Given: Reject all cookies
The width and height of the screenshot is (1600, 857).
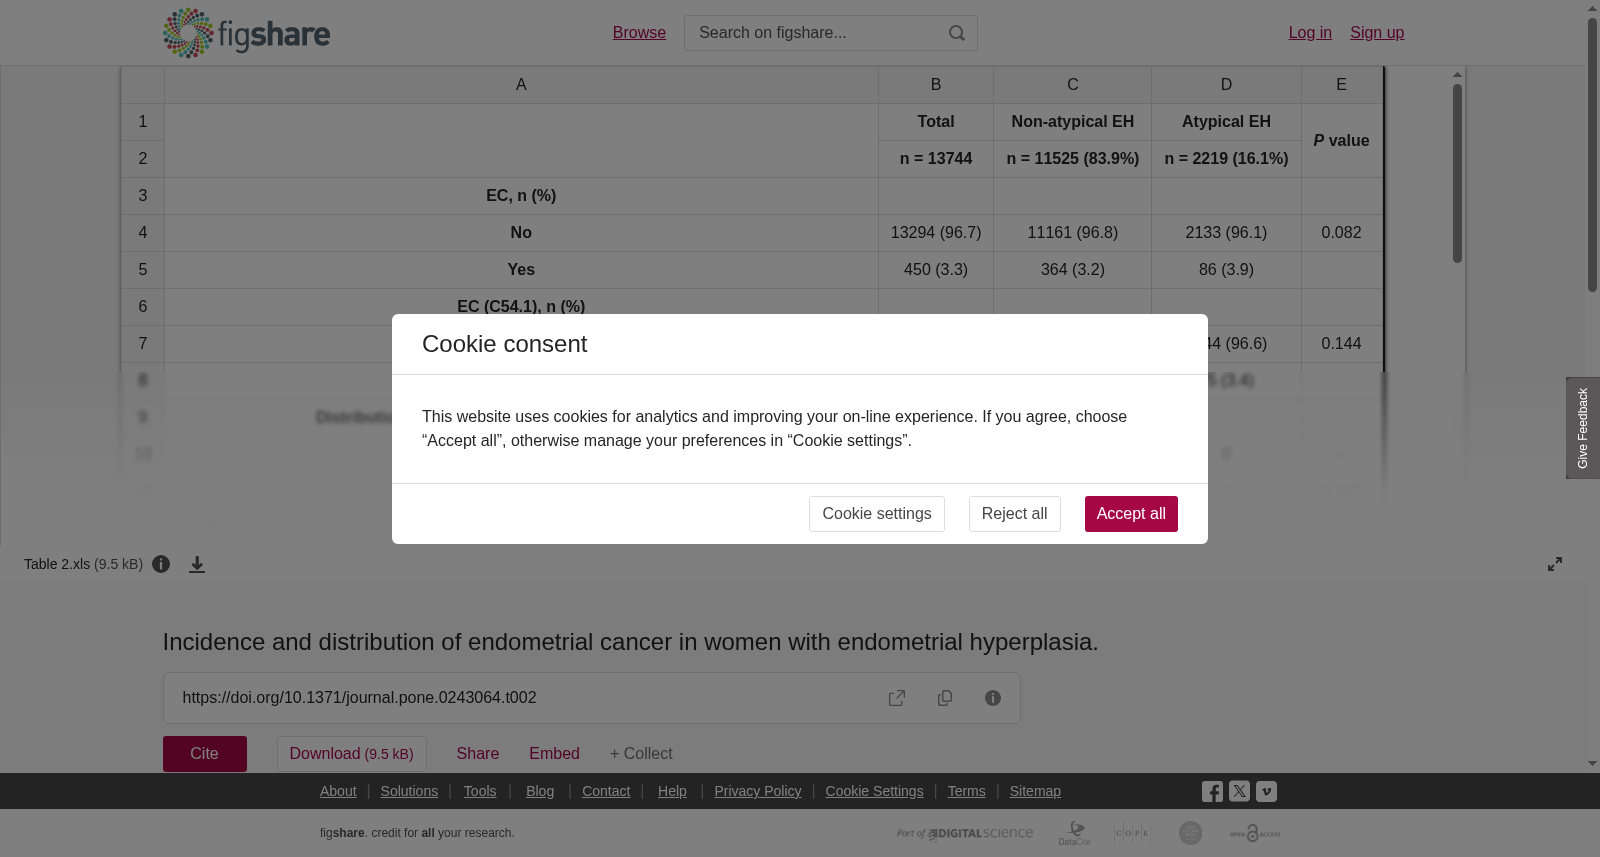Looking at the screenshot, I should click(x=1014, y=514).
